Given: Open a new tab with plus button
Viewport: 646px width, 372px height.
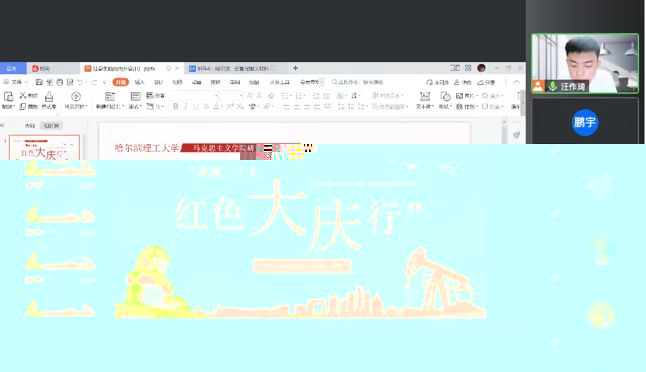Looking at the screenshot, I should 295,68.
